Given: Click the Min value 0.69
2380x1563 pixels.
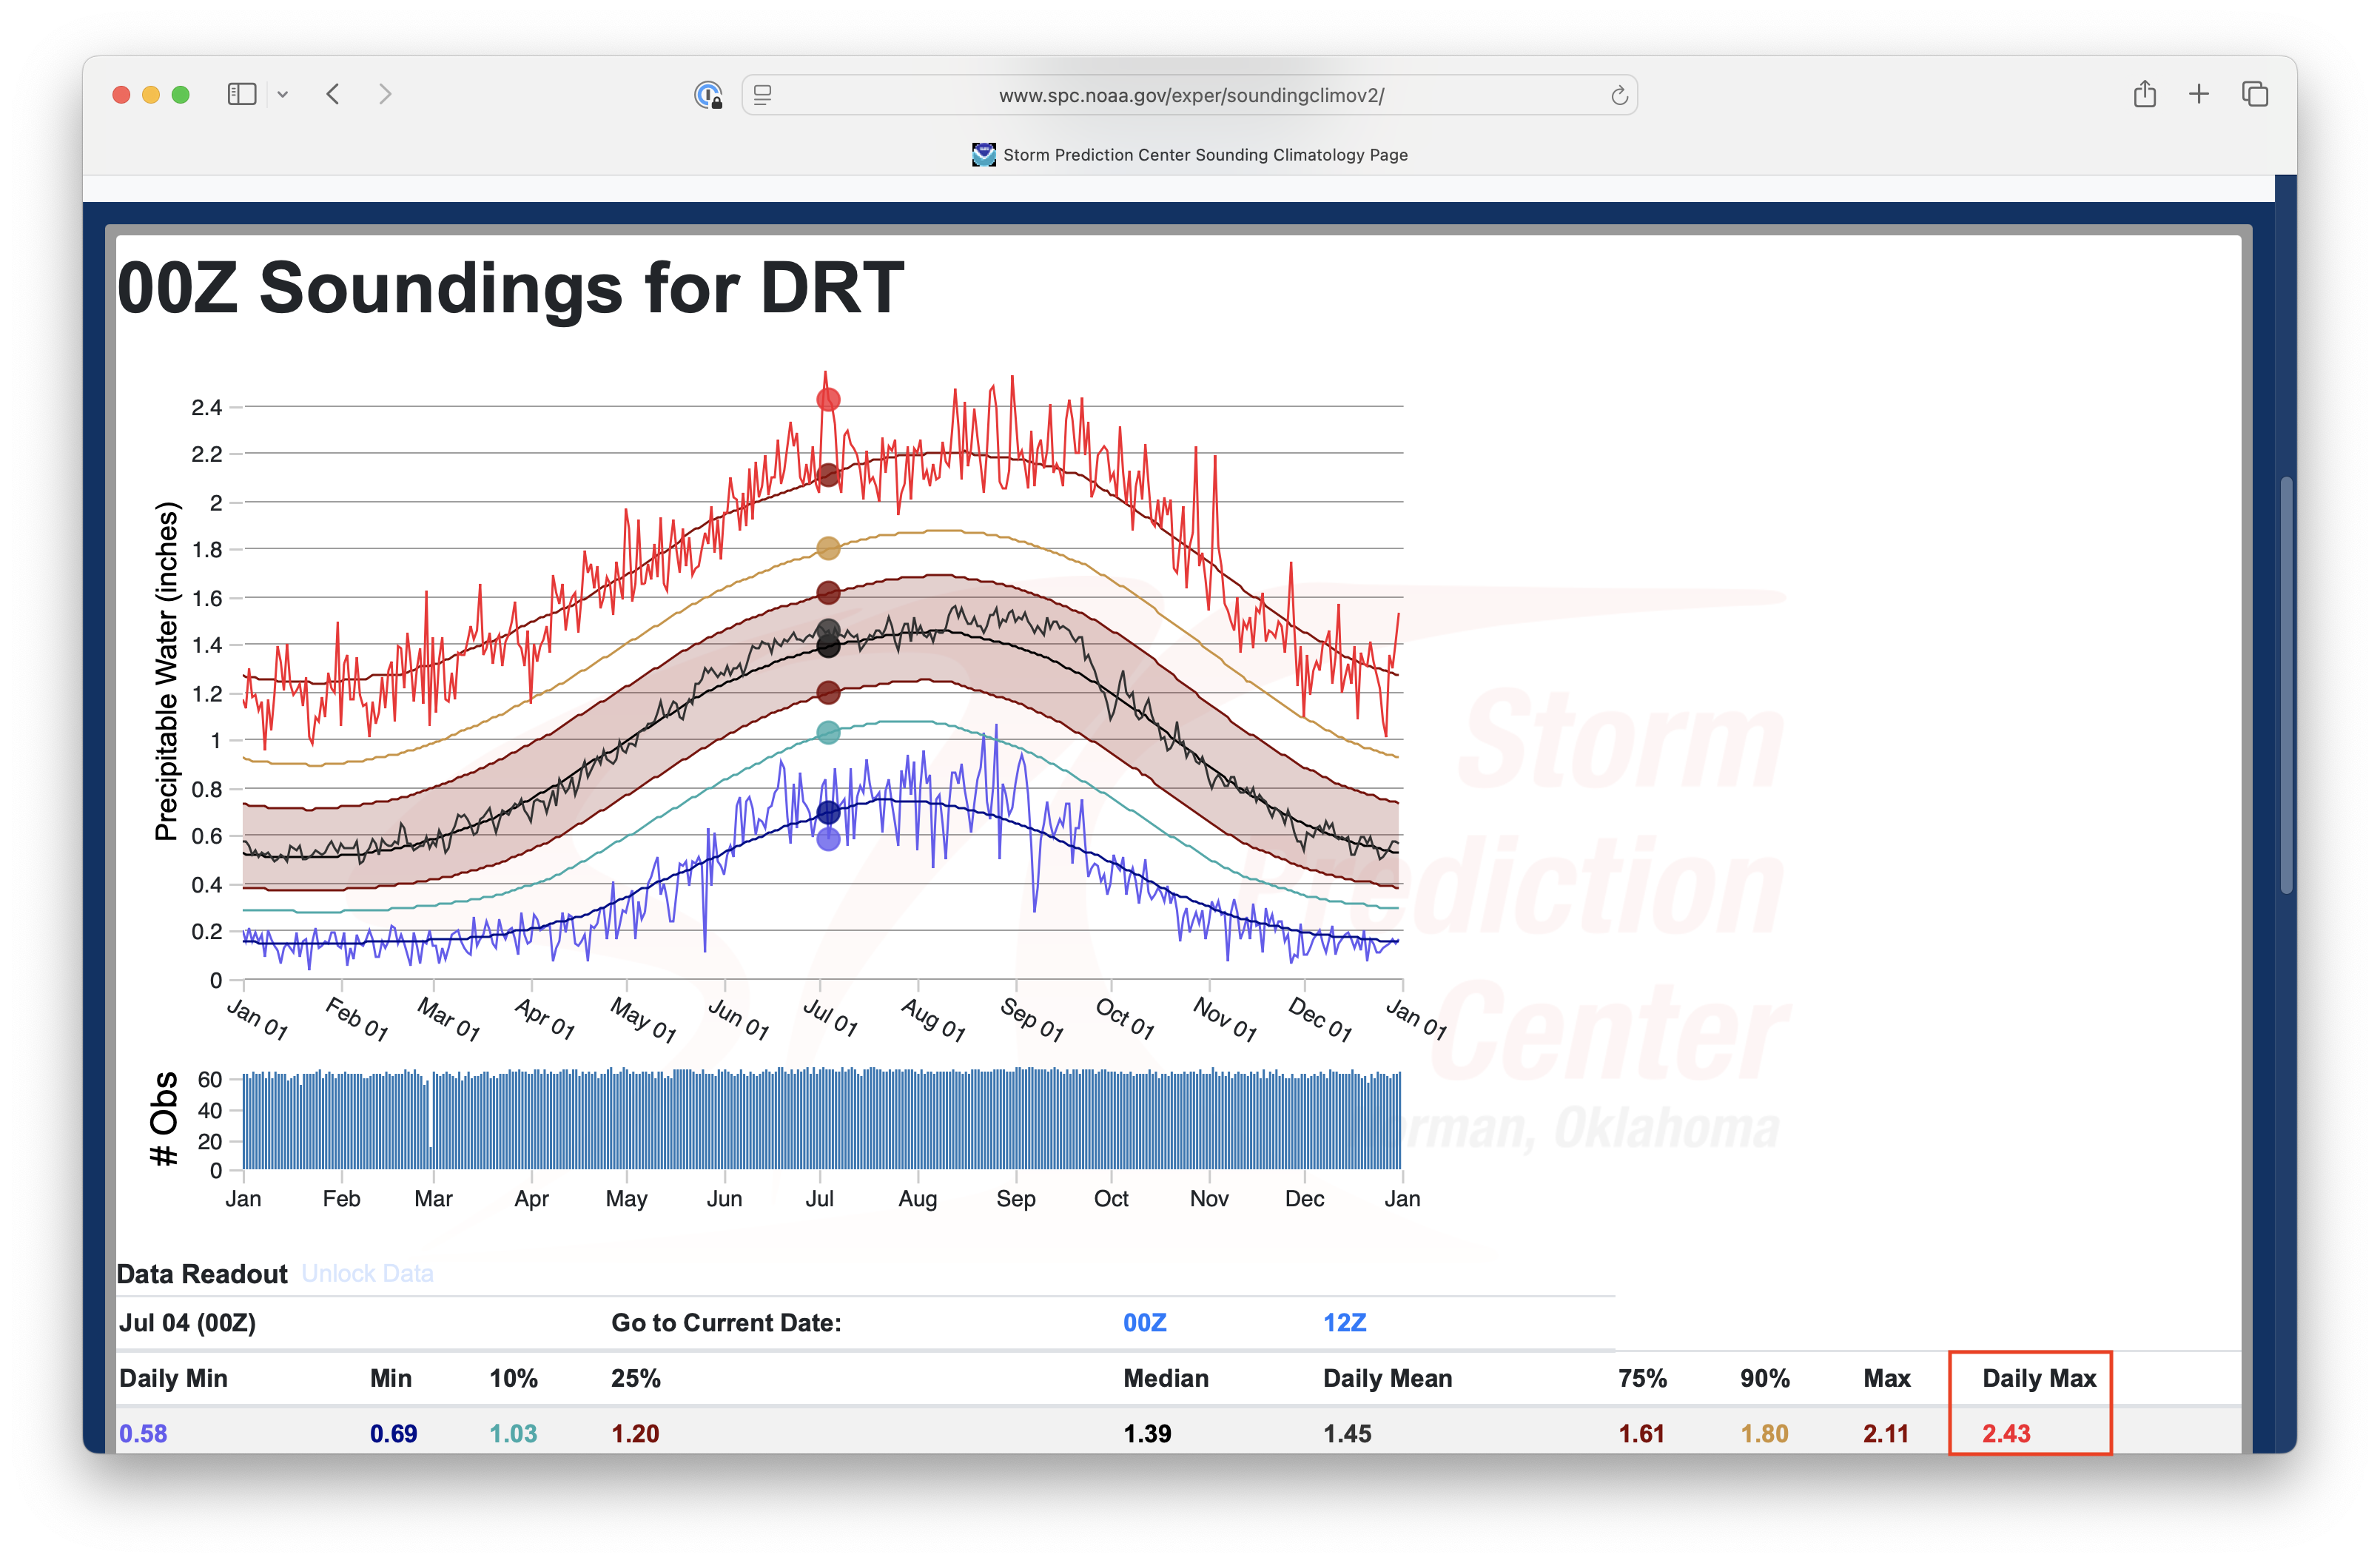Looking at the screenshot, I should [393, 1433].
